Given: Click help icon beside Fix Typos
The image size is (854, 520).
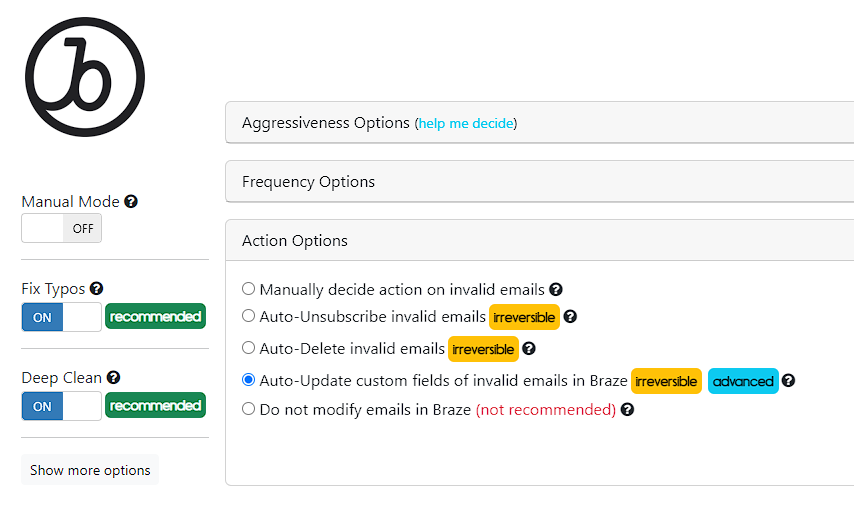Looking at the screenshot, I should 96,289.
